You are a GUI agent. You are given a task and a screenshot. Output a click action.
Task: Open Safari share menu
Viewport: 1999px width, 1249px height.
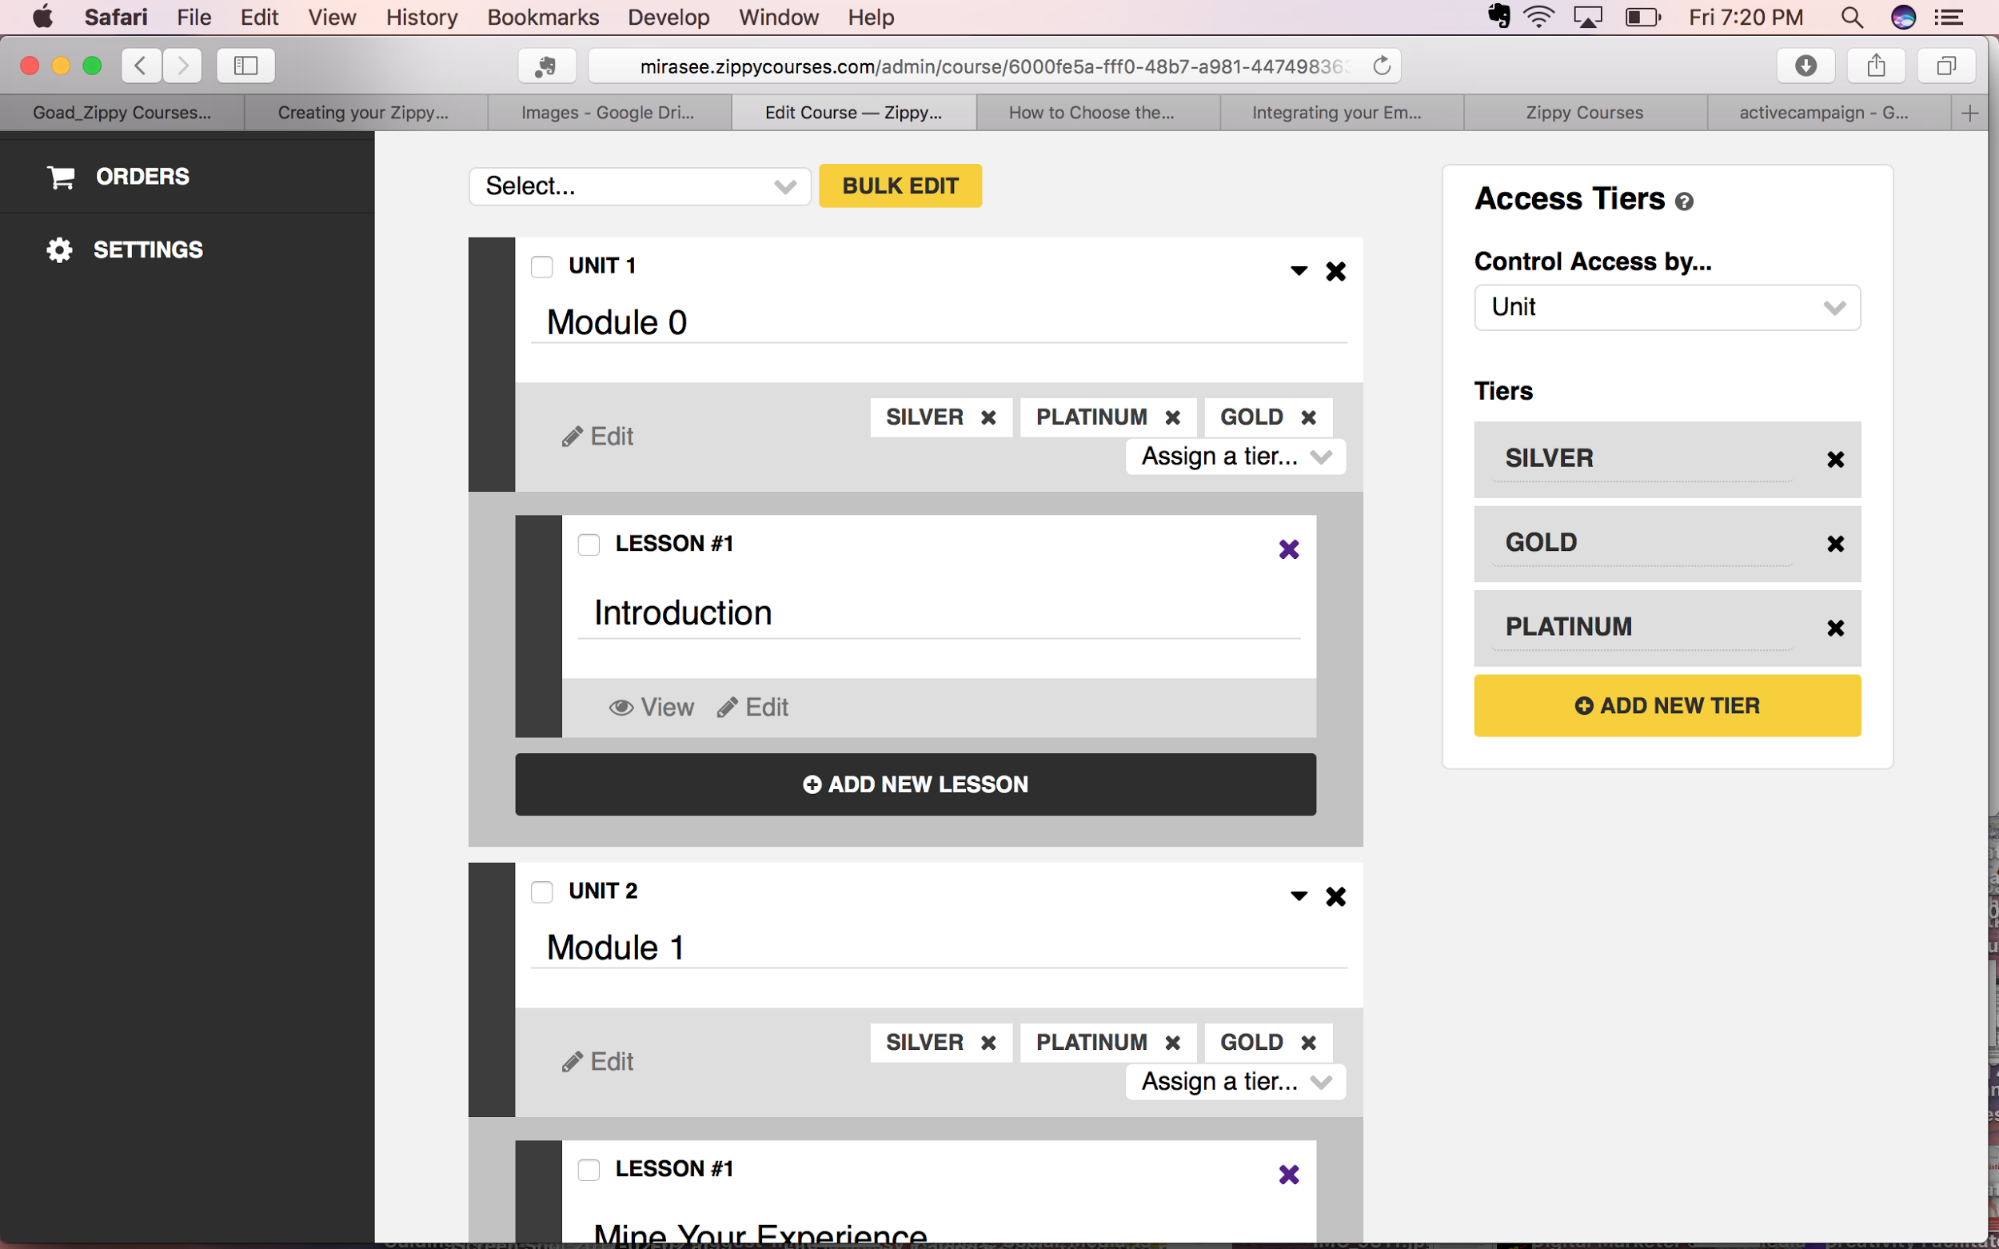(x=1876, y=66)
